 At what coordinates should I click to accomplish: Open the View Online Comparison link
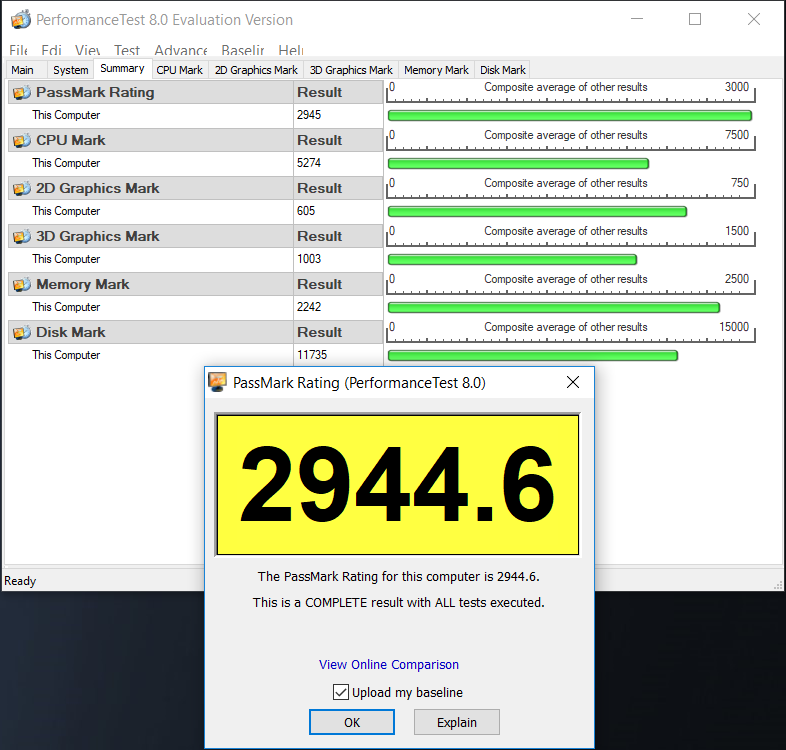388,664
